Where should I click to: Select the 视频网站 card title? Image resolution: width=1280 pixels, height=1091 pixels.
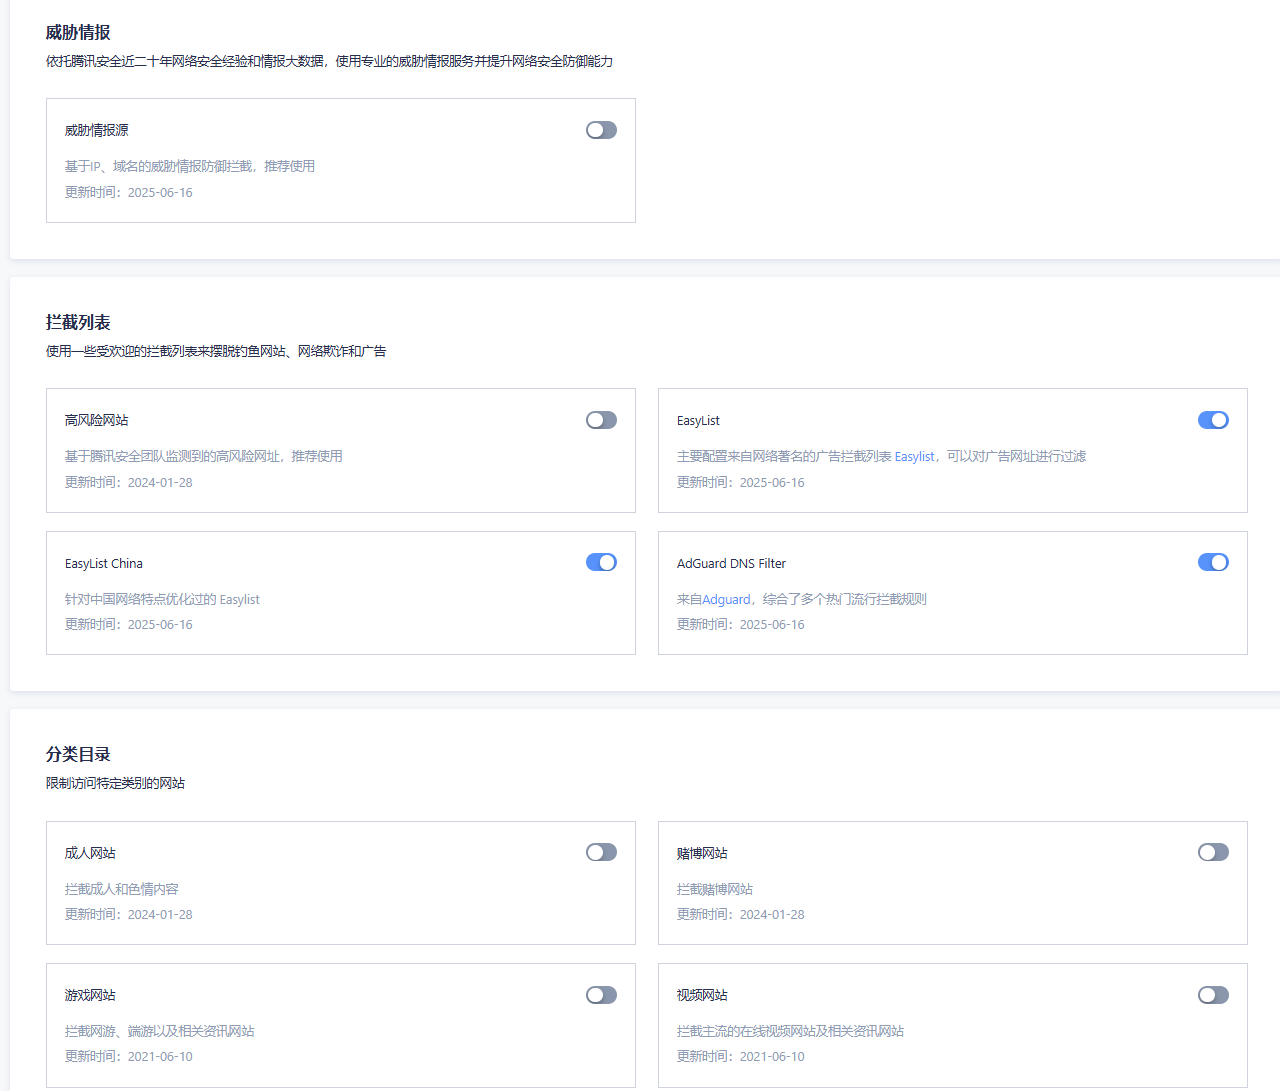(702, 995)
